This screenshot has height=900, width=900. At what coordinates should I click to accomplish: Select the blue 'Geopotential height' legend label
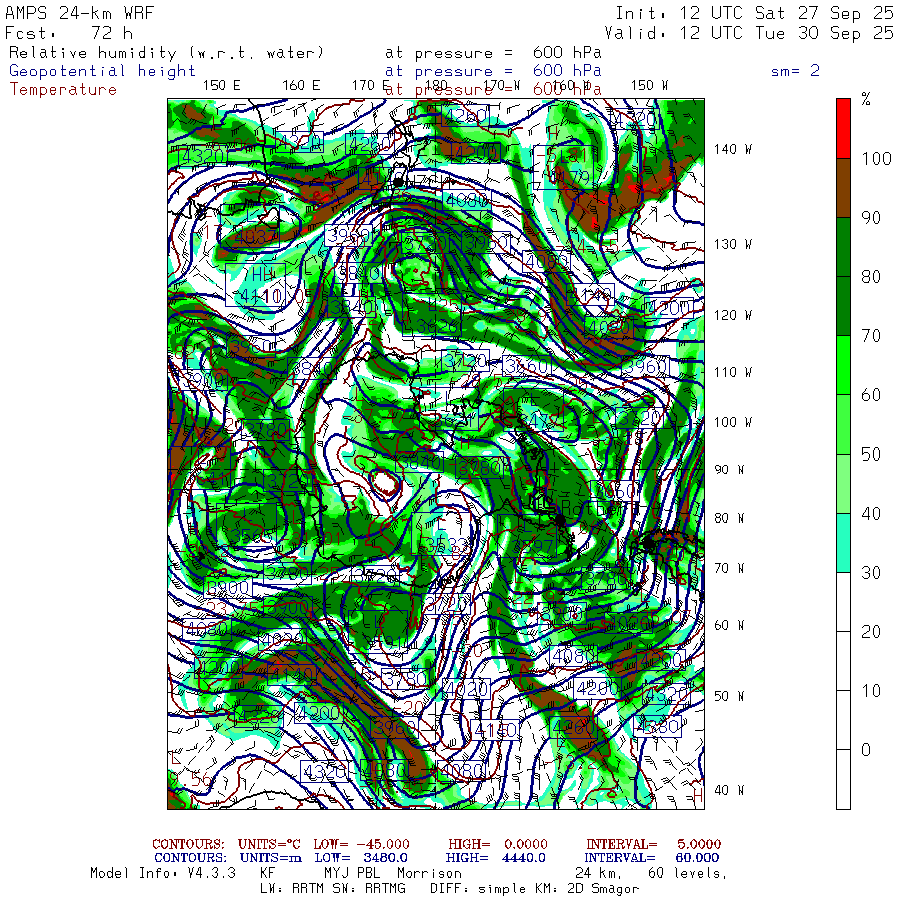click(103, 71)
